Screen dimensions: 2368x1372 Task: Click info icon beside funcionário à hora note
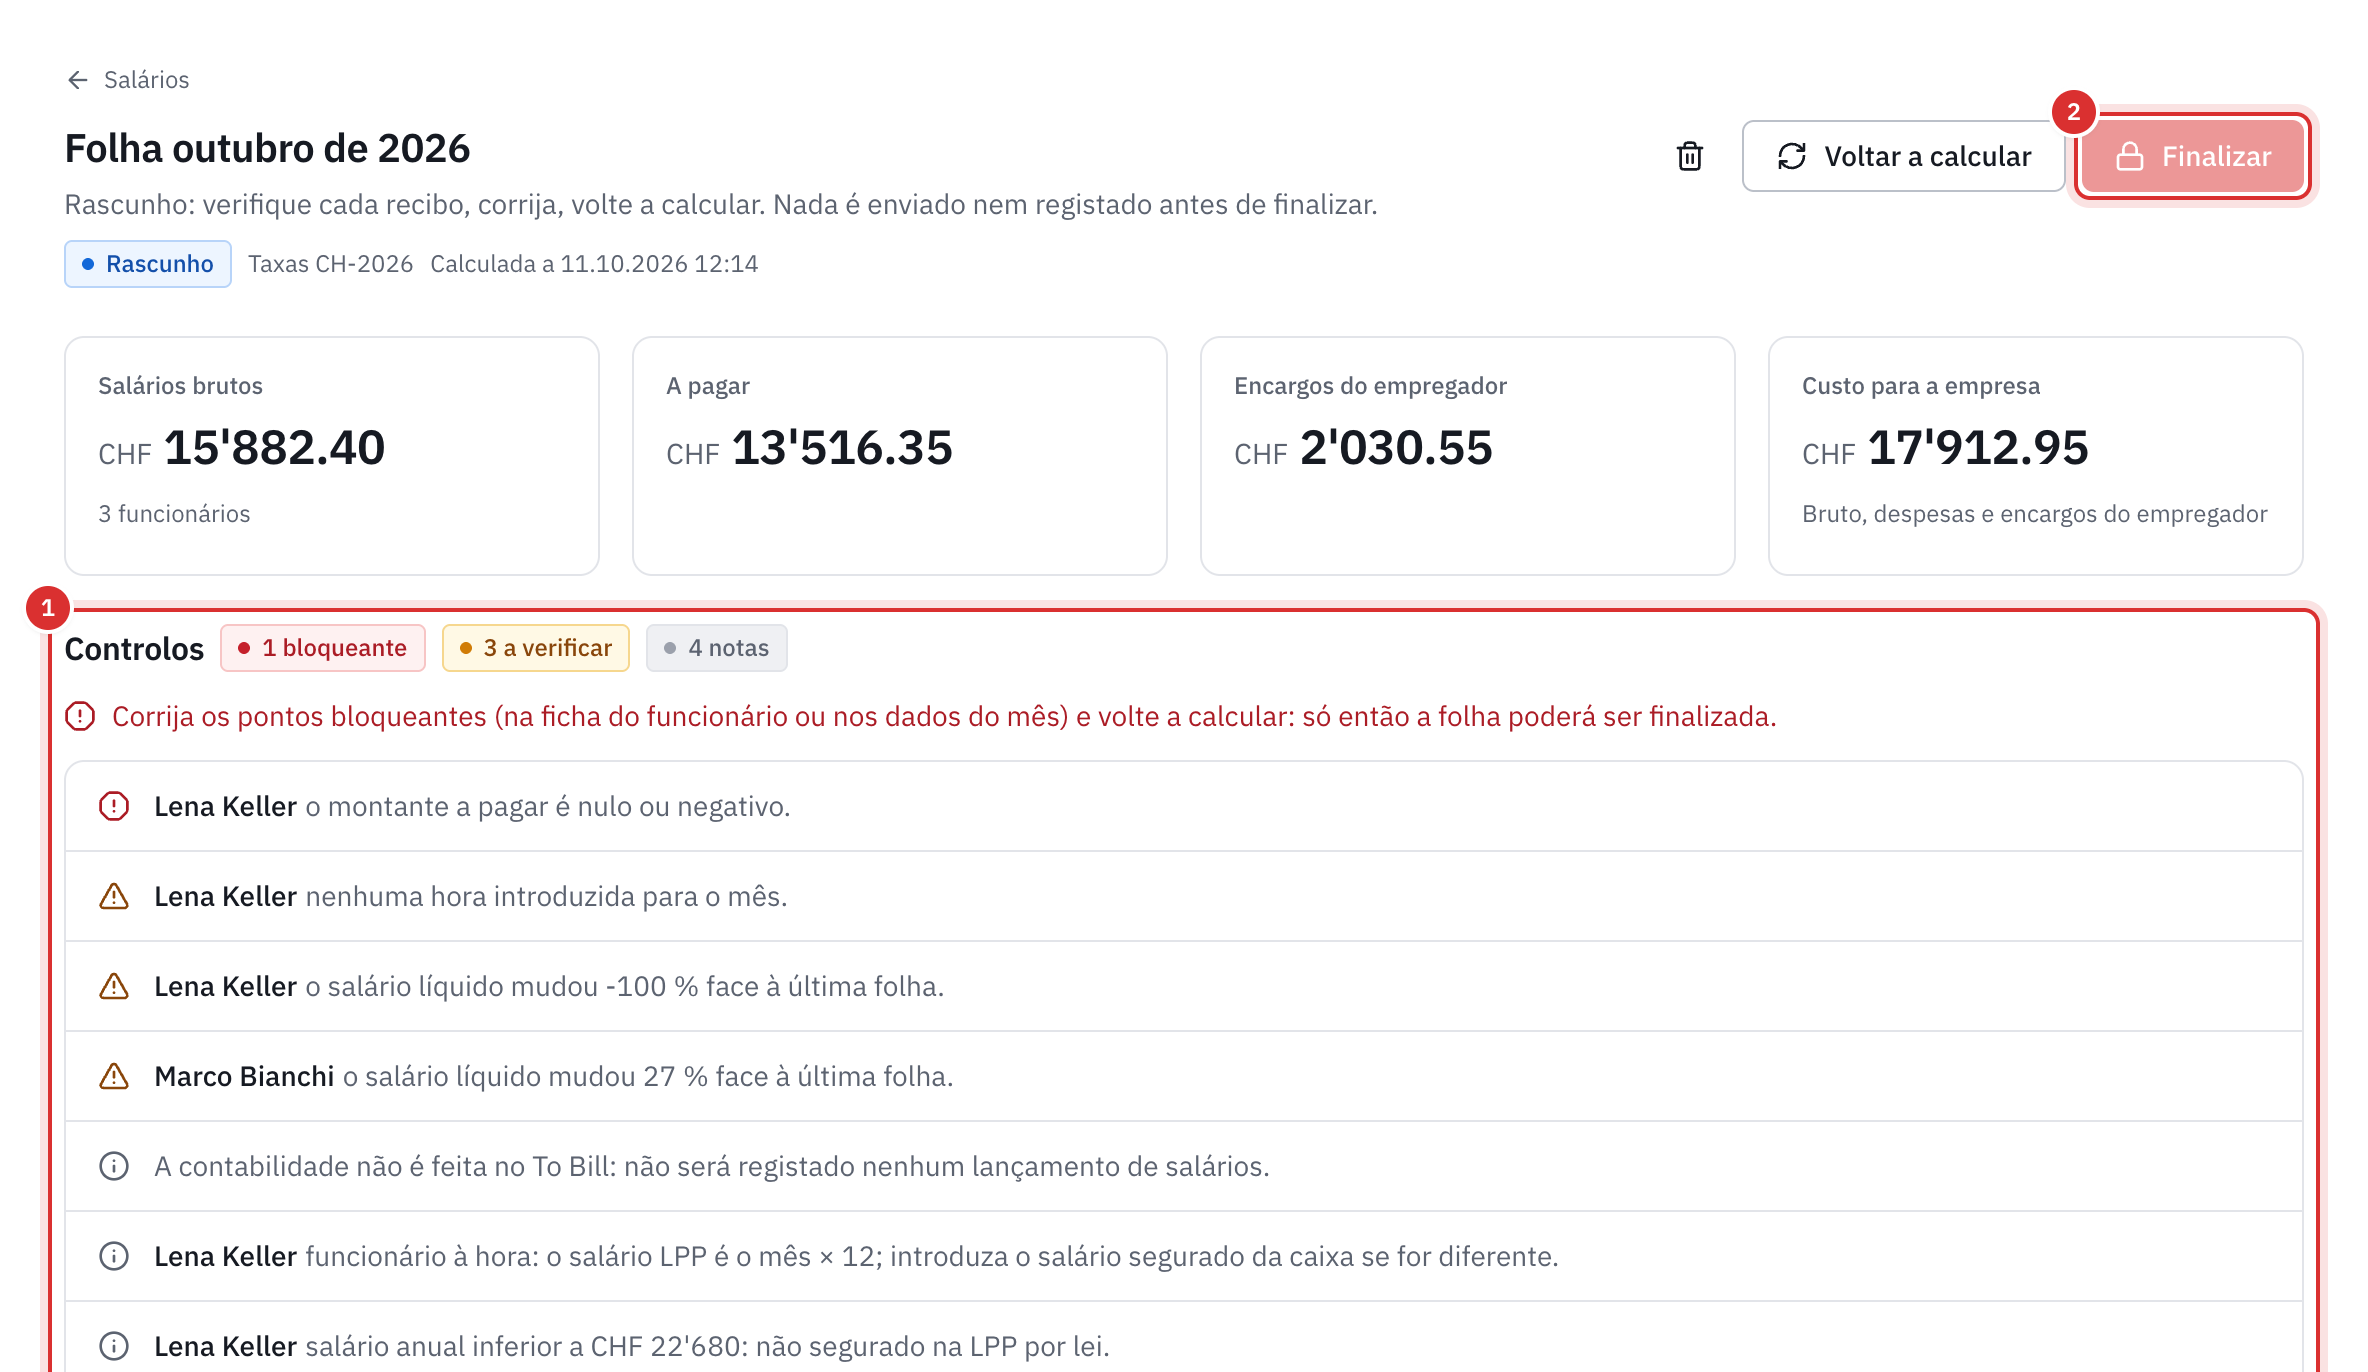(x=114, y=1256)
